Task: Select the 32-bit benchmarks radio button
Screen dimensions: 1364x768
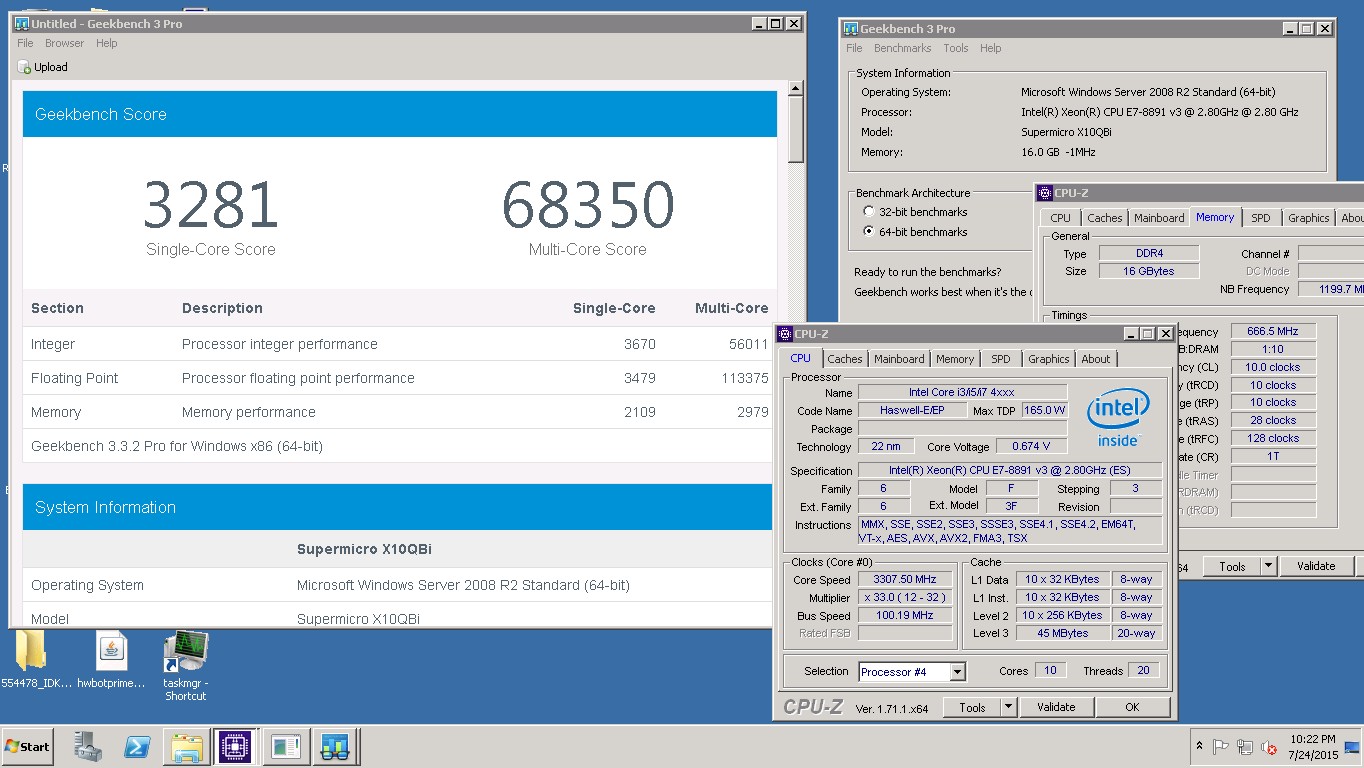Action: tap(868, 212)
